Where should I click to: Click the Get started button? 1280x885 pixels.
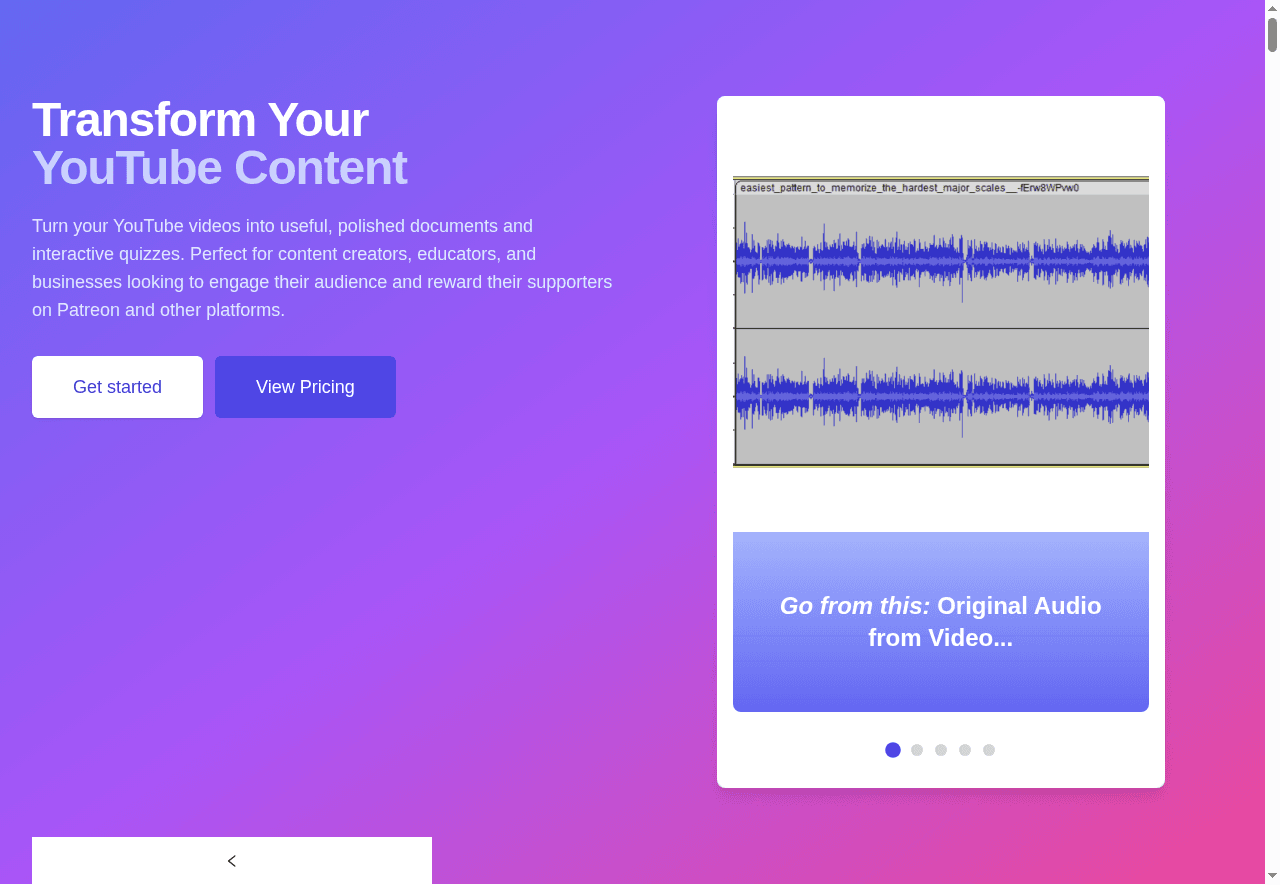(x=117, y=387)
